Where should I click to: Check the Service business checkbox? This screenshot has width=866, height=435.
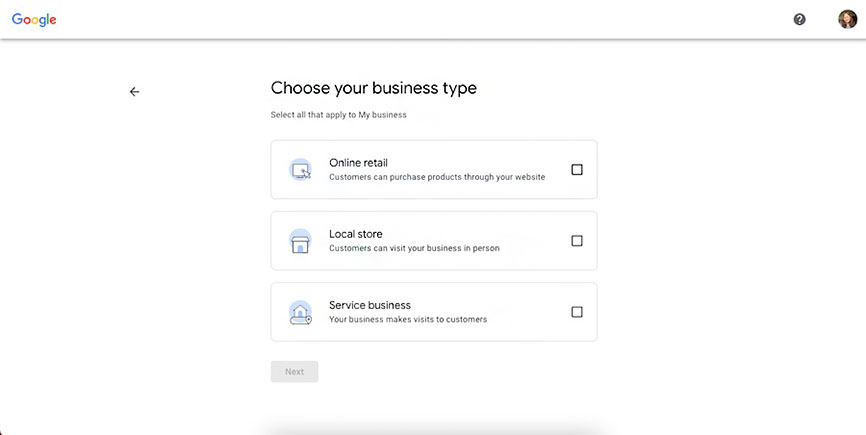tap(577, 312)
